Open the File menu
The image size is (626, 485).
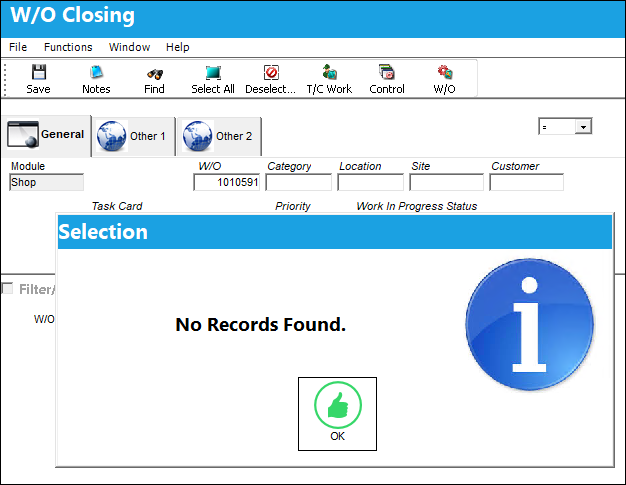pyautogui.click(x=18, y=47)
